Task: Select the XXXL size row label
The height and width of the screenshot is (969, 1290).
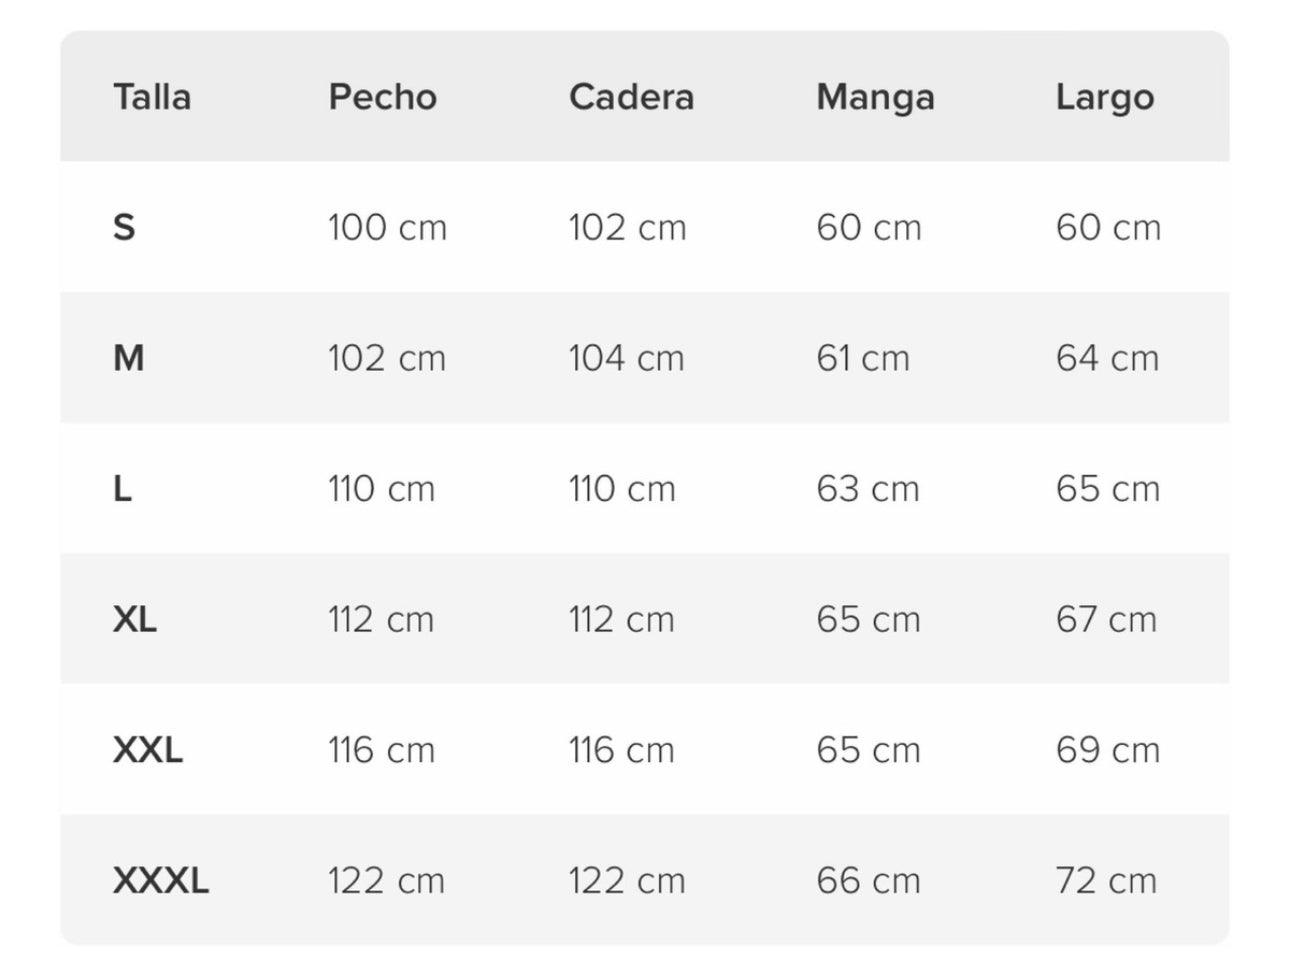Action: click(x=161, y=881)
